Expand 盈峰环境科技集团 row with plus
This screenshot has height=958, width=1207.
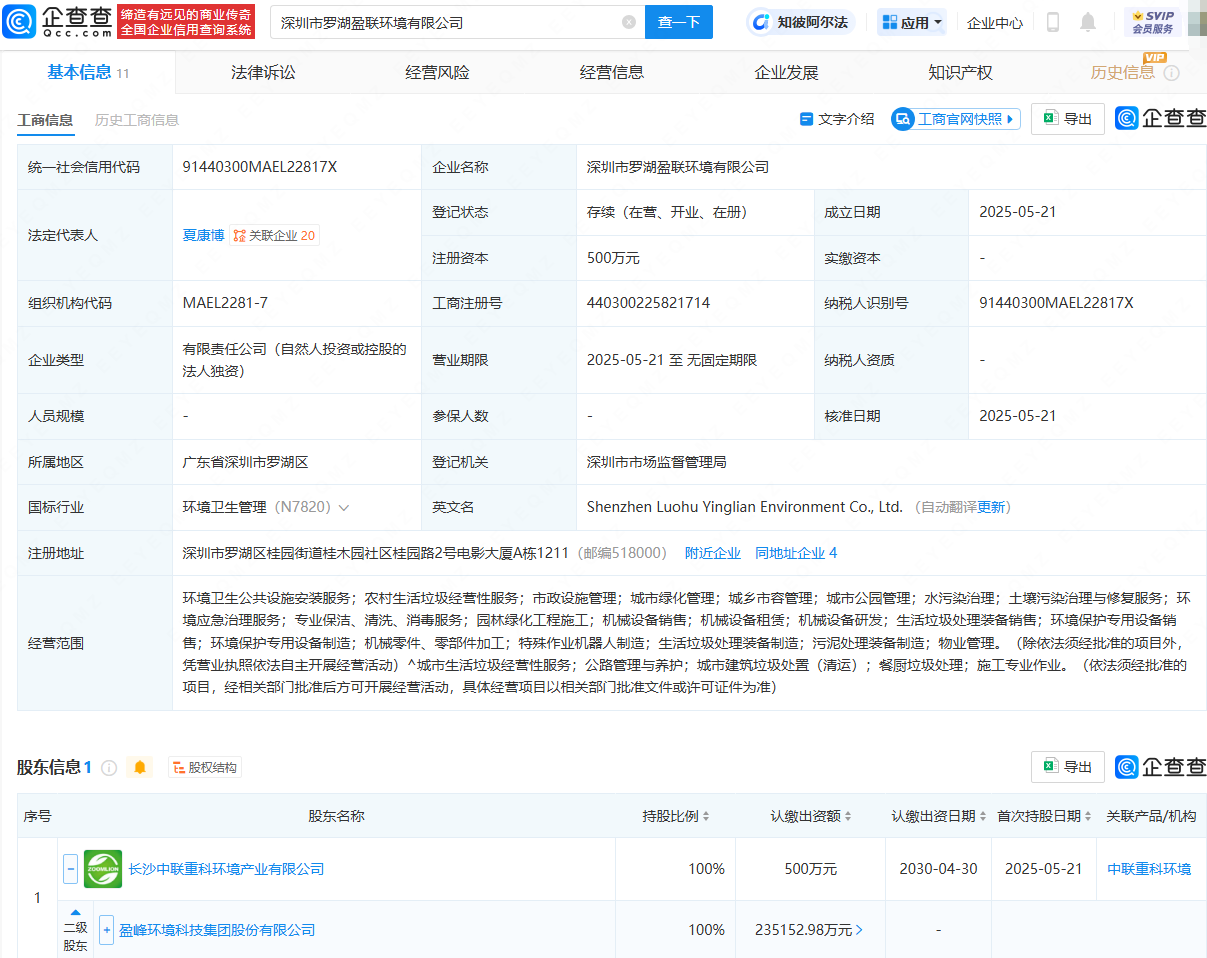click(106, 930)
